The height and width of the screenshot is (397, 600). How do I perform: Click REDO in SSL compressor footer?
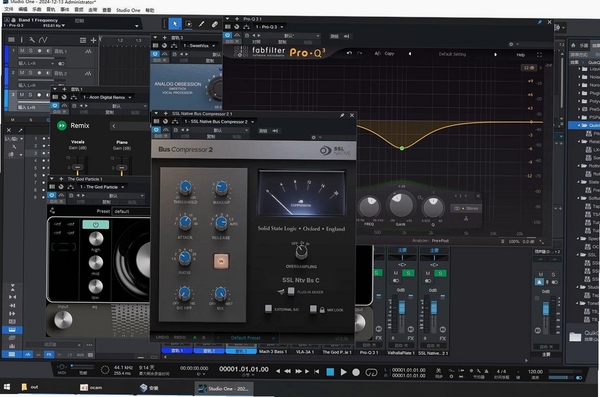tap(180, 337)
